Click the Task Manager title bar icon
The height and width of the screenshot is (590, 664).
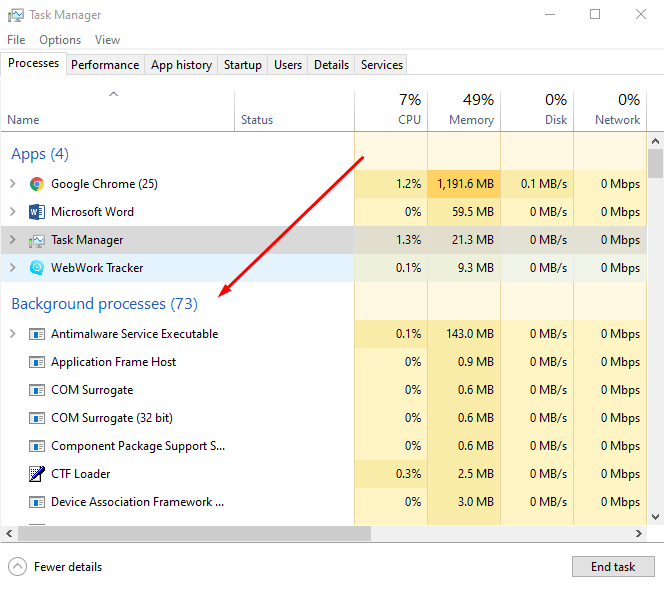(16, 15)
